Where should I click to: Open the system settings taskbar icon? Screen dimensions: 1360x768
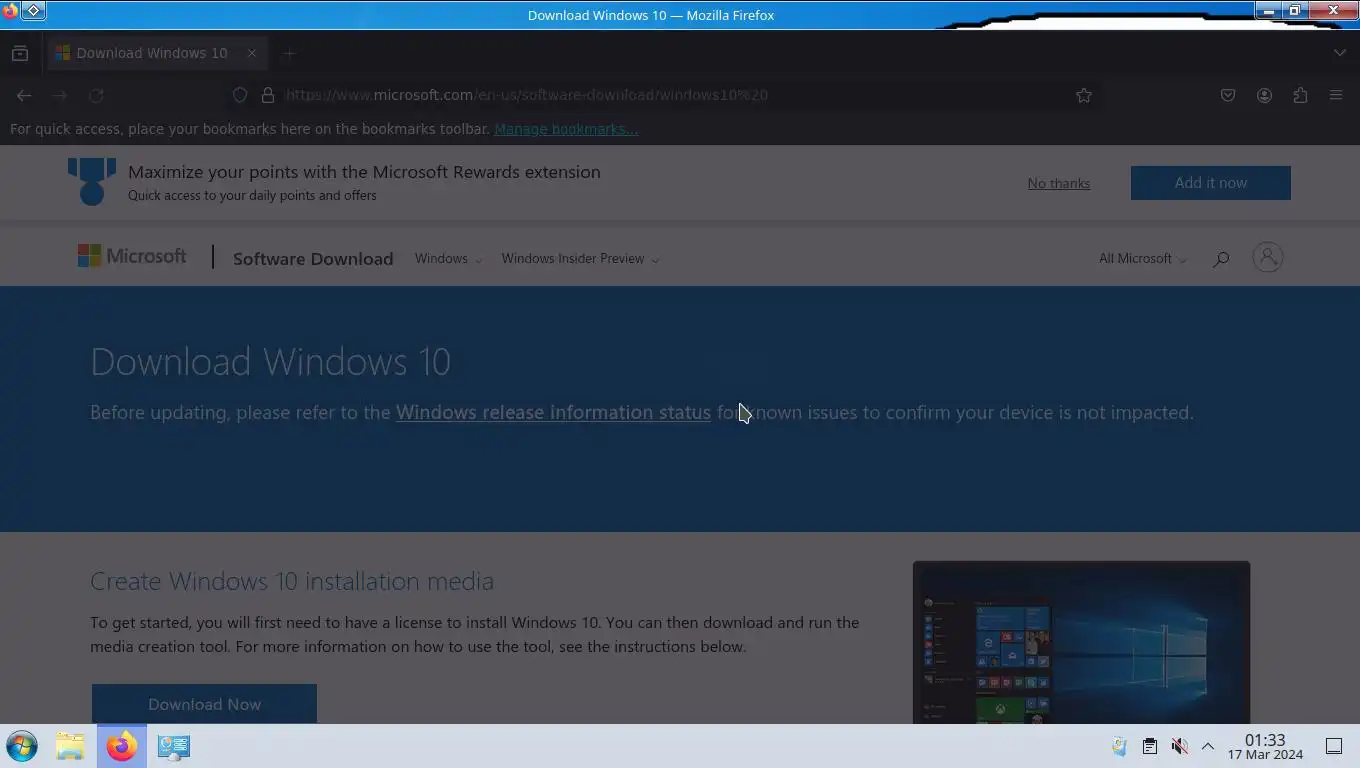pos(174,746)
